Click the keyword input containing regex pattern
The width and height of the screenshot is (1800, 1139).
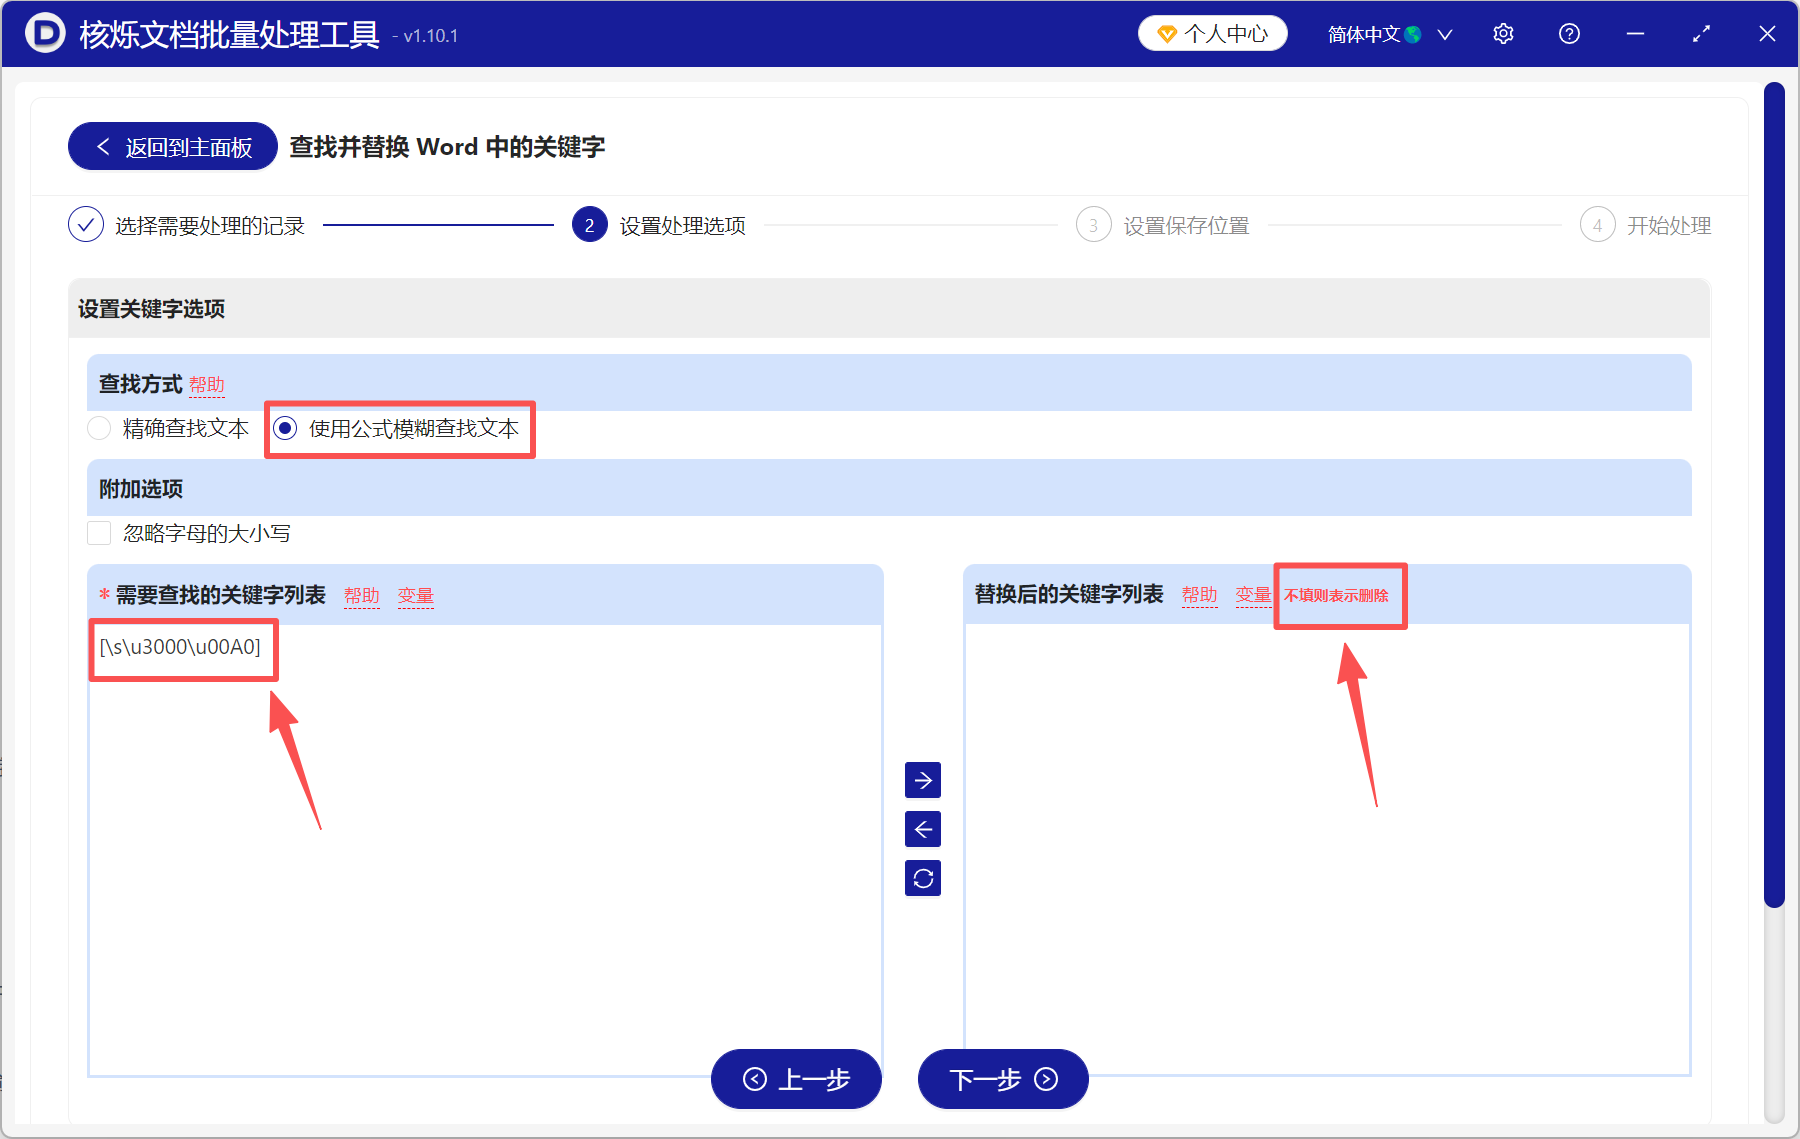click(x=182, y=648)
